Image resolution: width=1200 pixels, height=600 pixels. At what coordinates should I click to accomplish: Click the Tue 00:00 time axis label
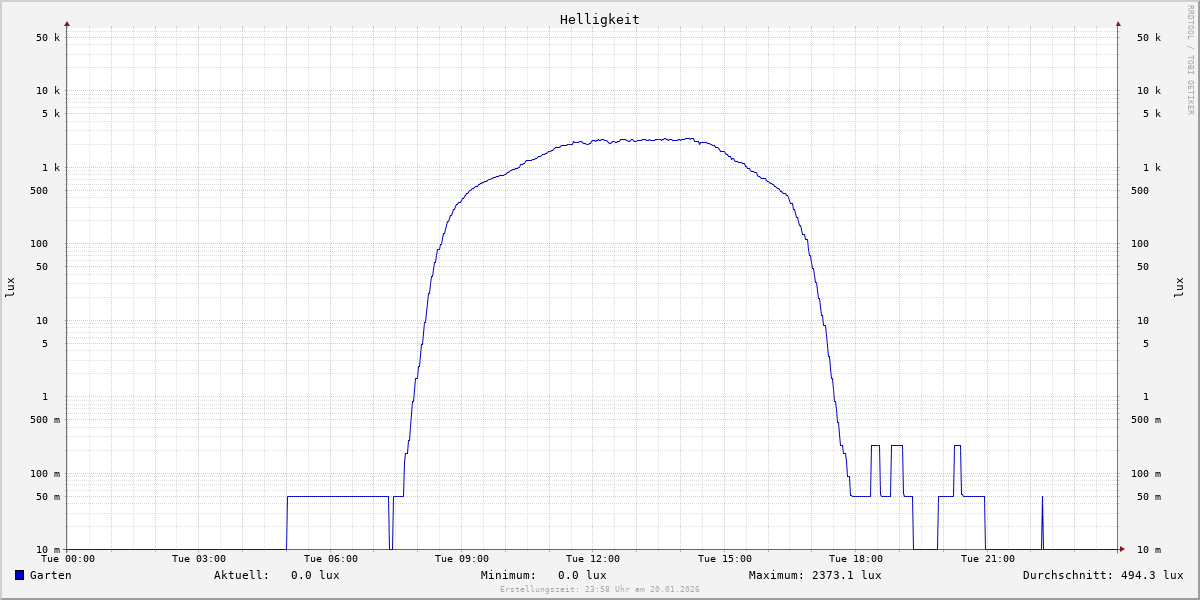(x=68, y=559)
